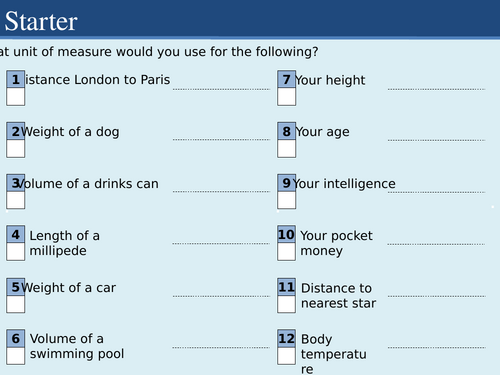Screen dimensions: 500x375
Task: Click the number 10 badge for pocket money
Action: (286, 234)
